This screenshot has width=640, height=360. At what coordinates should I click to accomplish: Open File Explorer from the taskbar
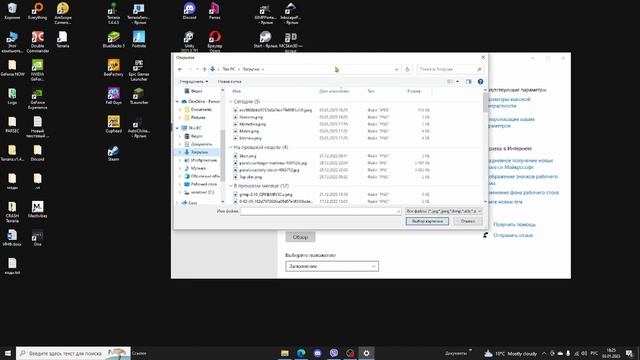(285, 353)
